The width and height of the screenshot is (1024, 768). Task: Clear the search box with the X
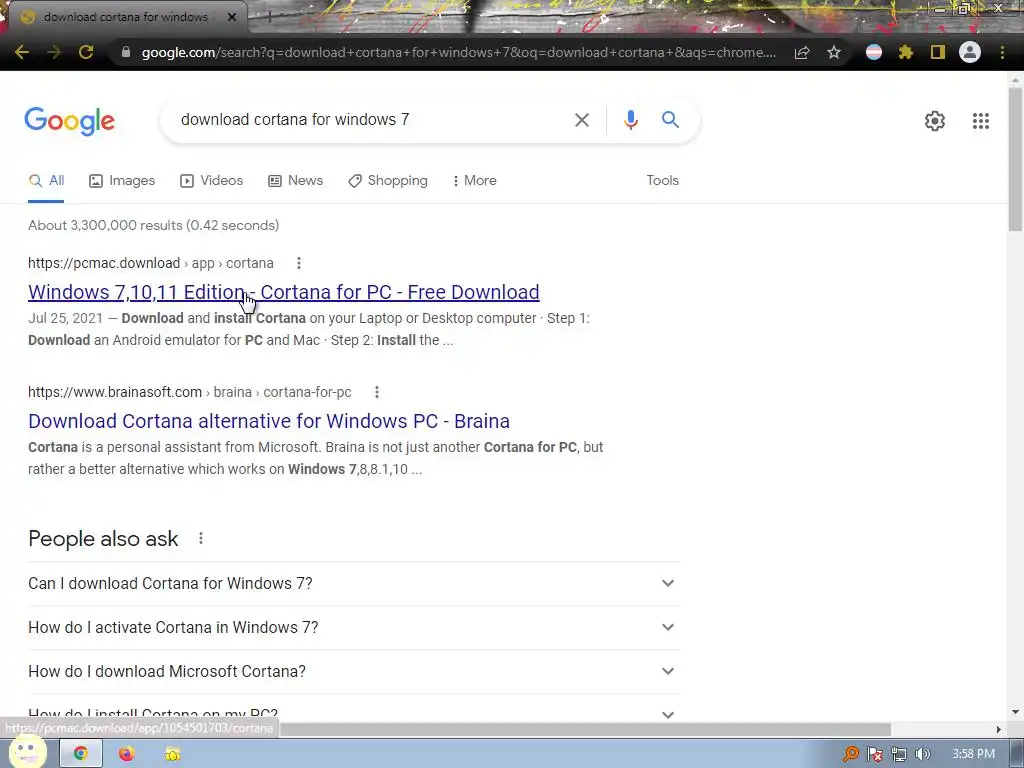581,120
